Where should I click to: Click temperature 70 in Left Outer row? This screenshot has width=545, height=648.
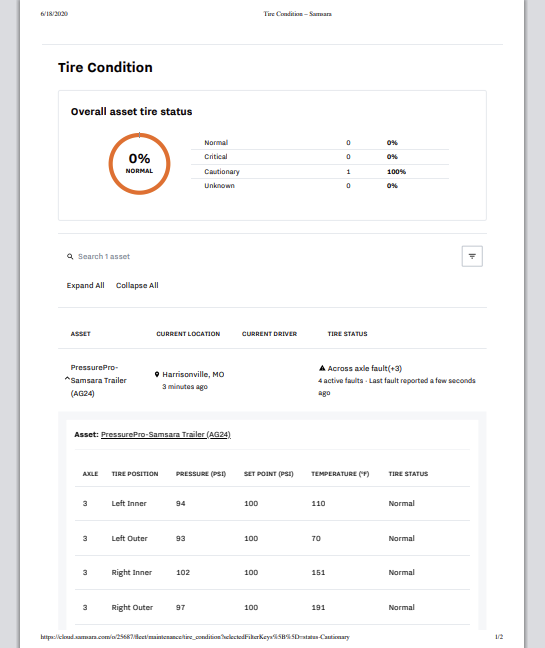coord(316,538)
